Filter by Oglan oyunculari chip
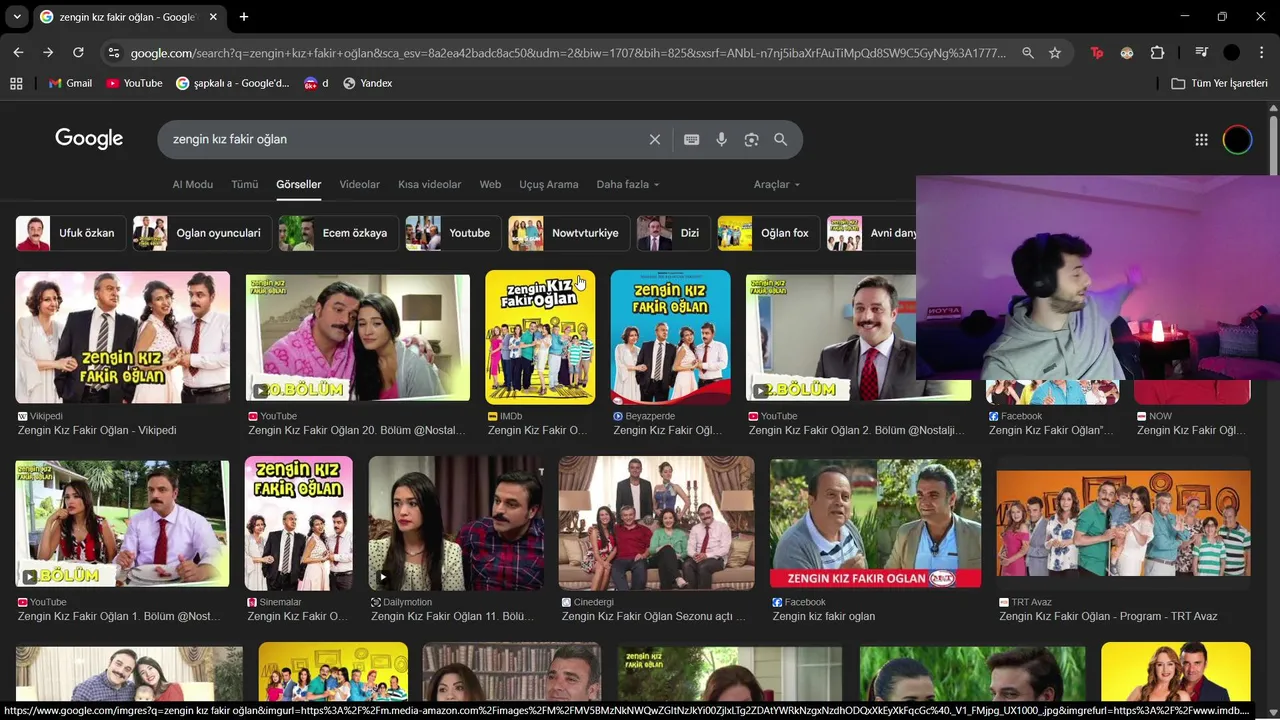The width and height of the screenshot is (1280, 720). pos(202,233)
